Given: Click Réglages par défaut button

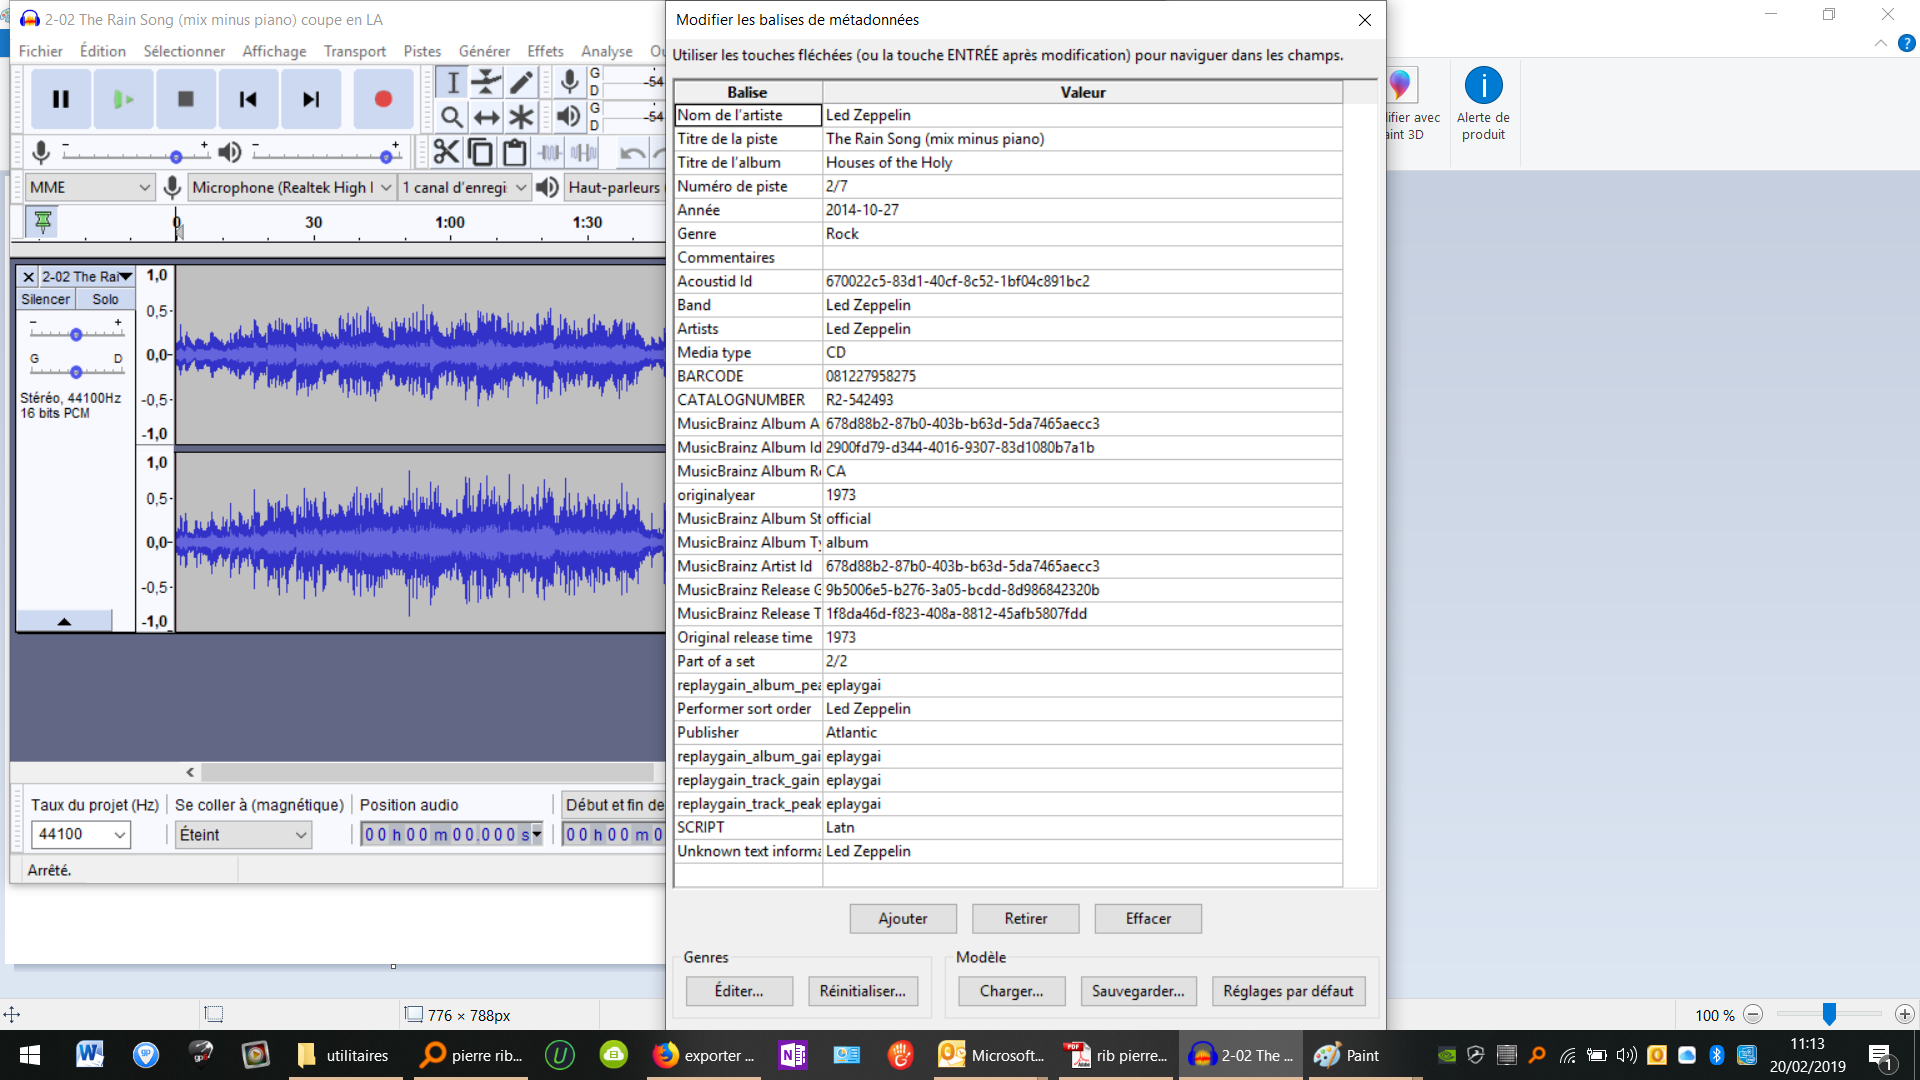Looking at the screenshot, I should coord(1288,991).
